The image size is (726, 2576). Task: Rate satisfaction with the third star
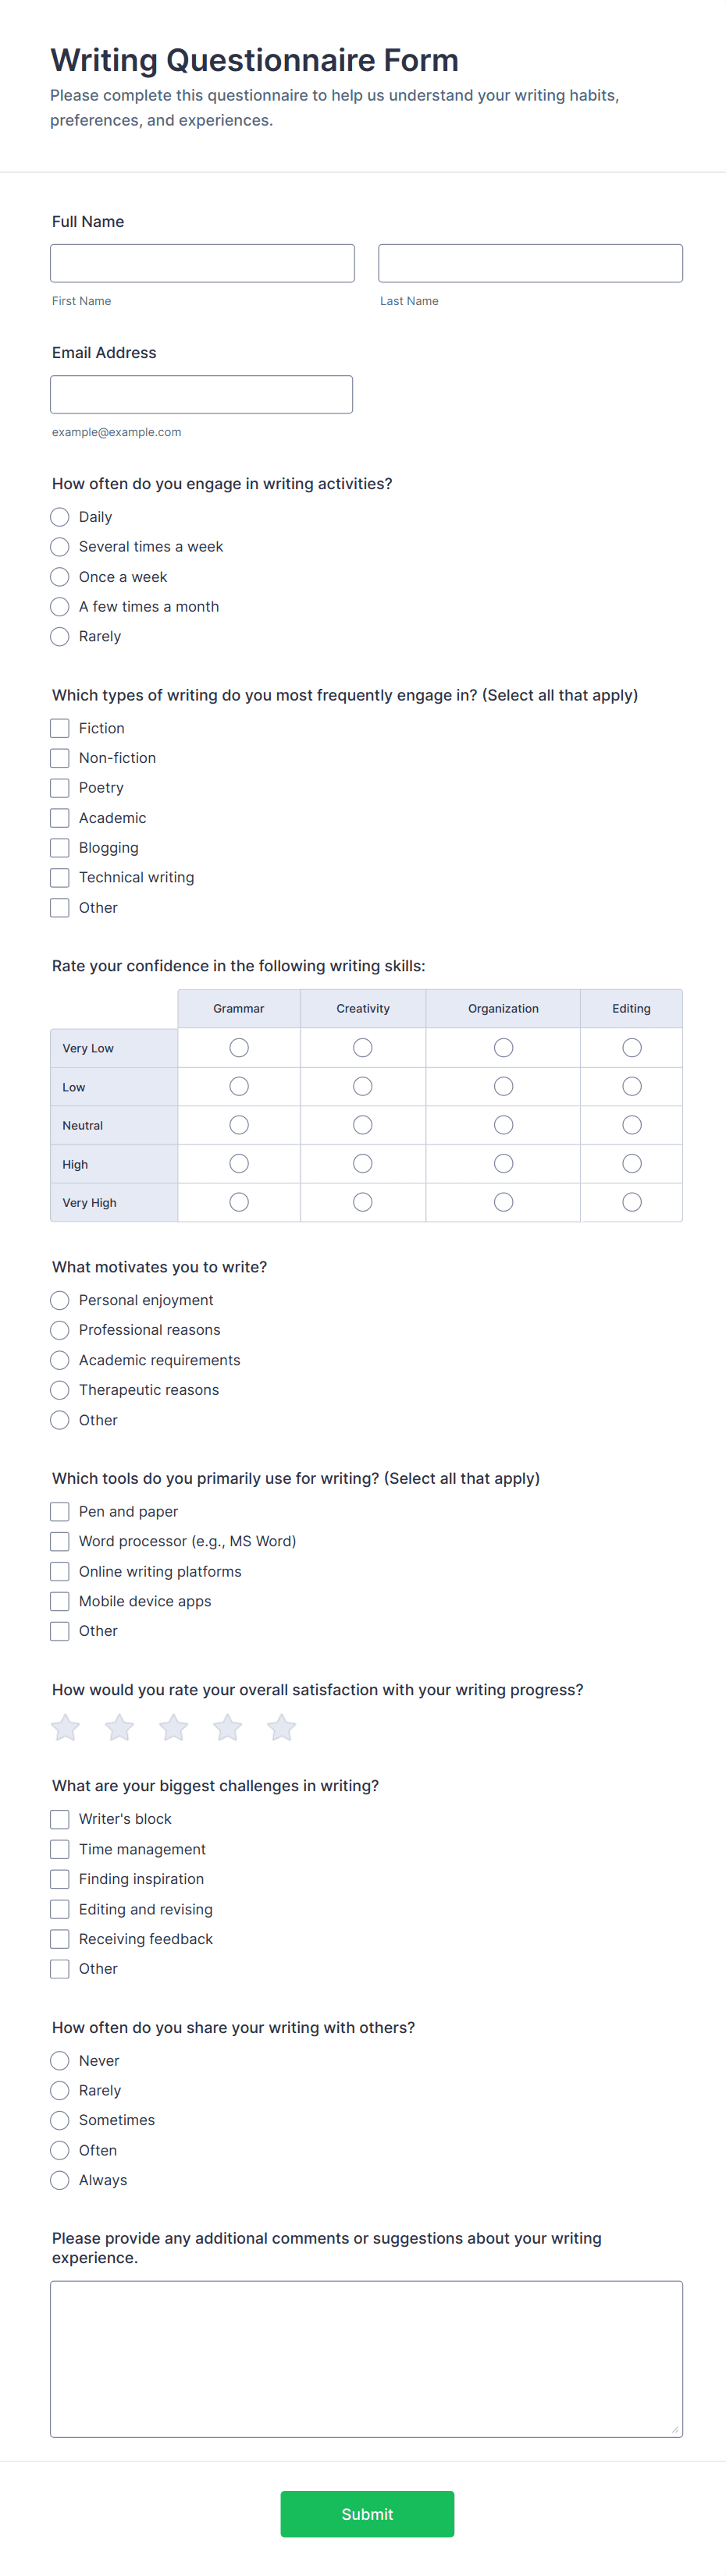tap(174, 1727)
